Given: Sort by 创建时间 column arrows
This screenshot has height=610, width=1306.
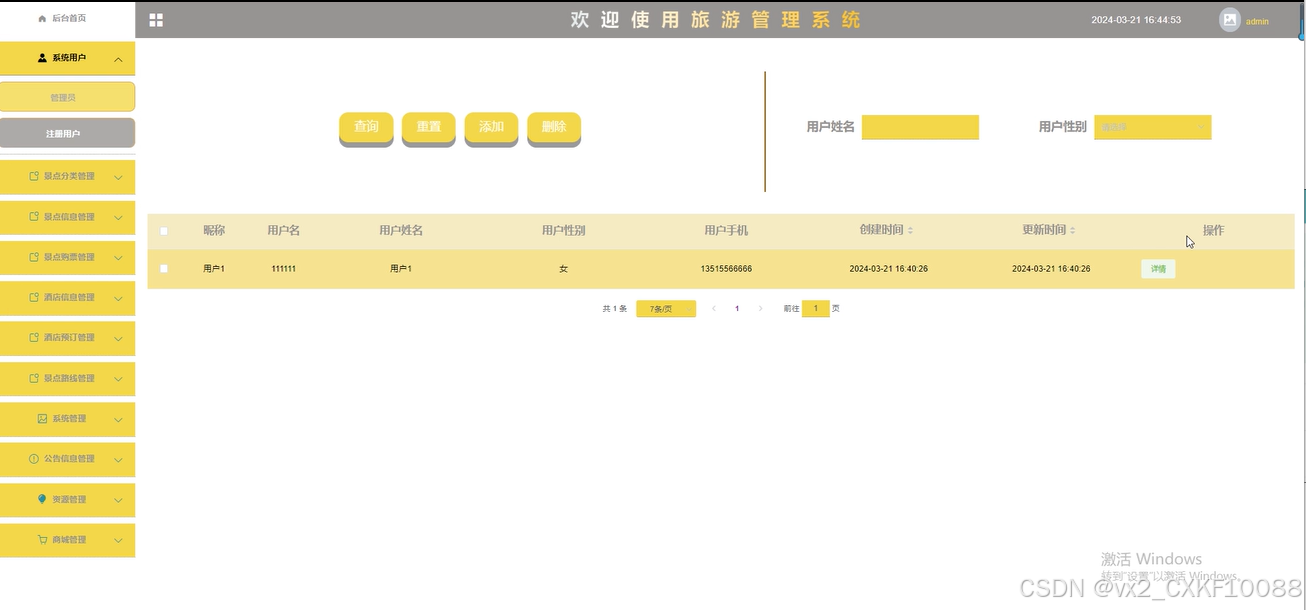Looking at the screenshot, I should coord(910,231).
